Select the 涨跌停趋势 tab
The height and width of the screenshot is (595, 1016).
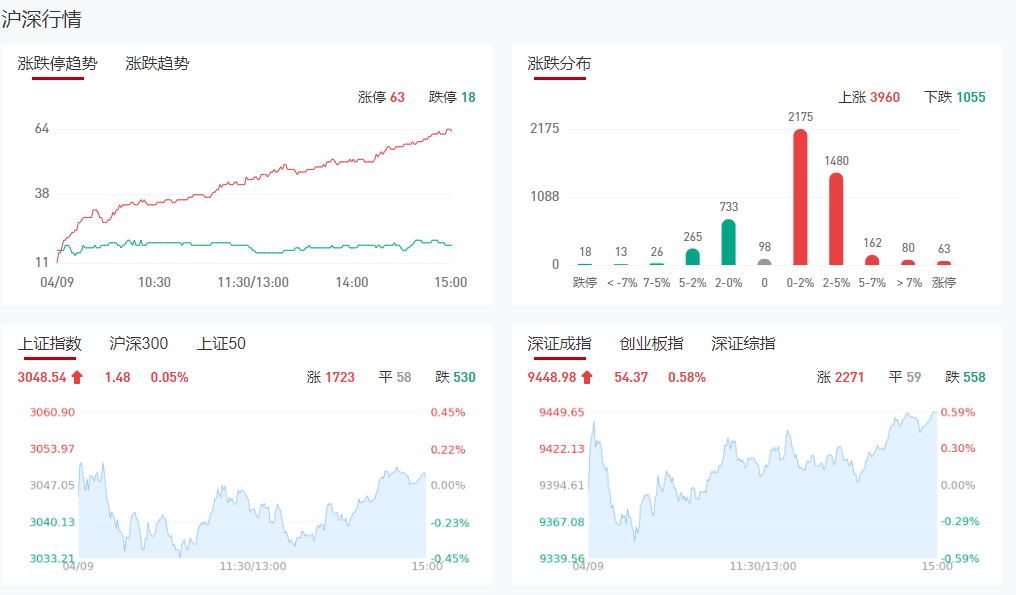(x=57, y=63)
